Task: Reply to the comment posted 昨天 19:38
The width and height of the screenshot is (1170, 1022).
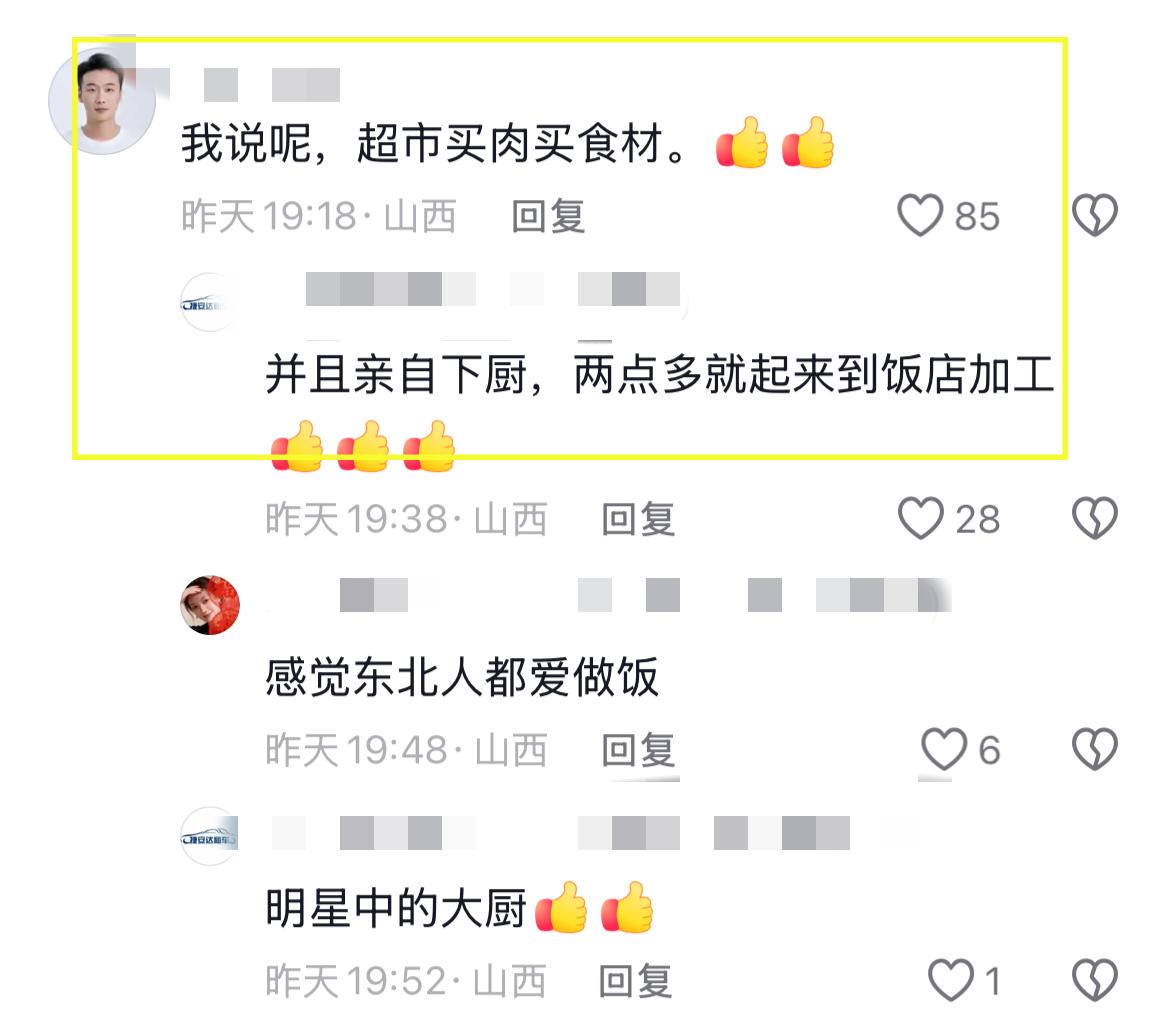Action: (x=639, y=519)
